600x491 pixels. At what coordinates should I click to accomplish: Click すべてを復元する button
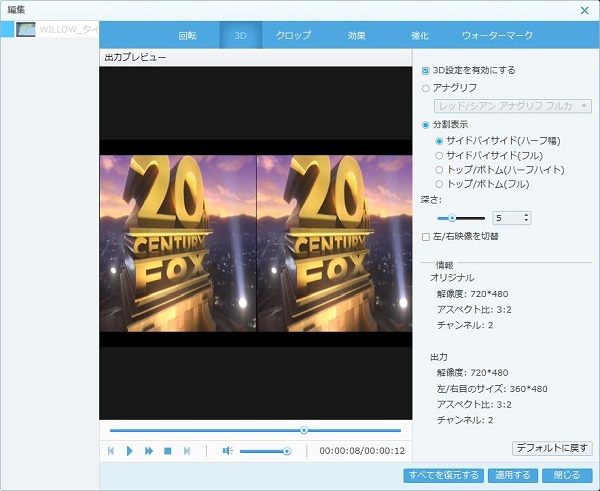(x=443, y=475)
